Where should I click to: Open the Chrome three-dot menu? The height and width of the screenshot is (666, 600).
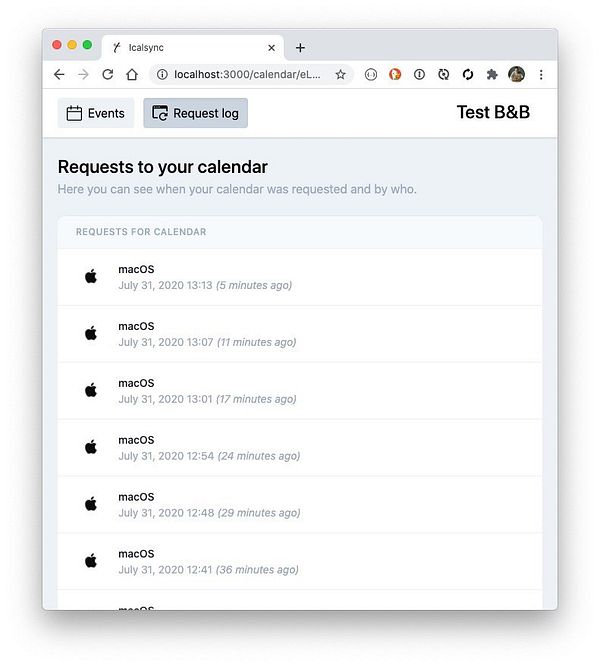(541, 74)
